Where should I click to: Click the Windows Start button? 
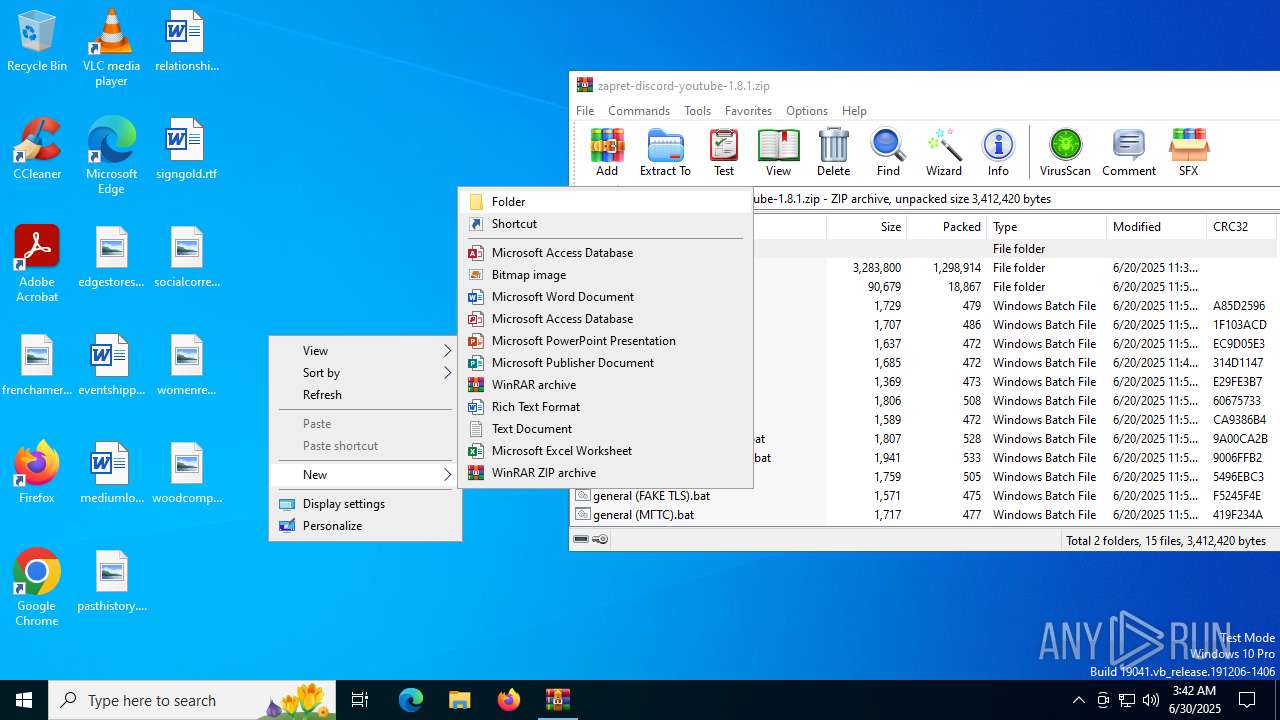pyautogui.click(x=24, y=700)
